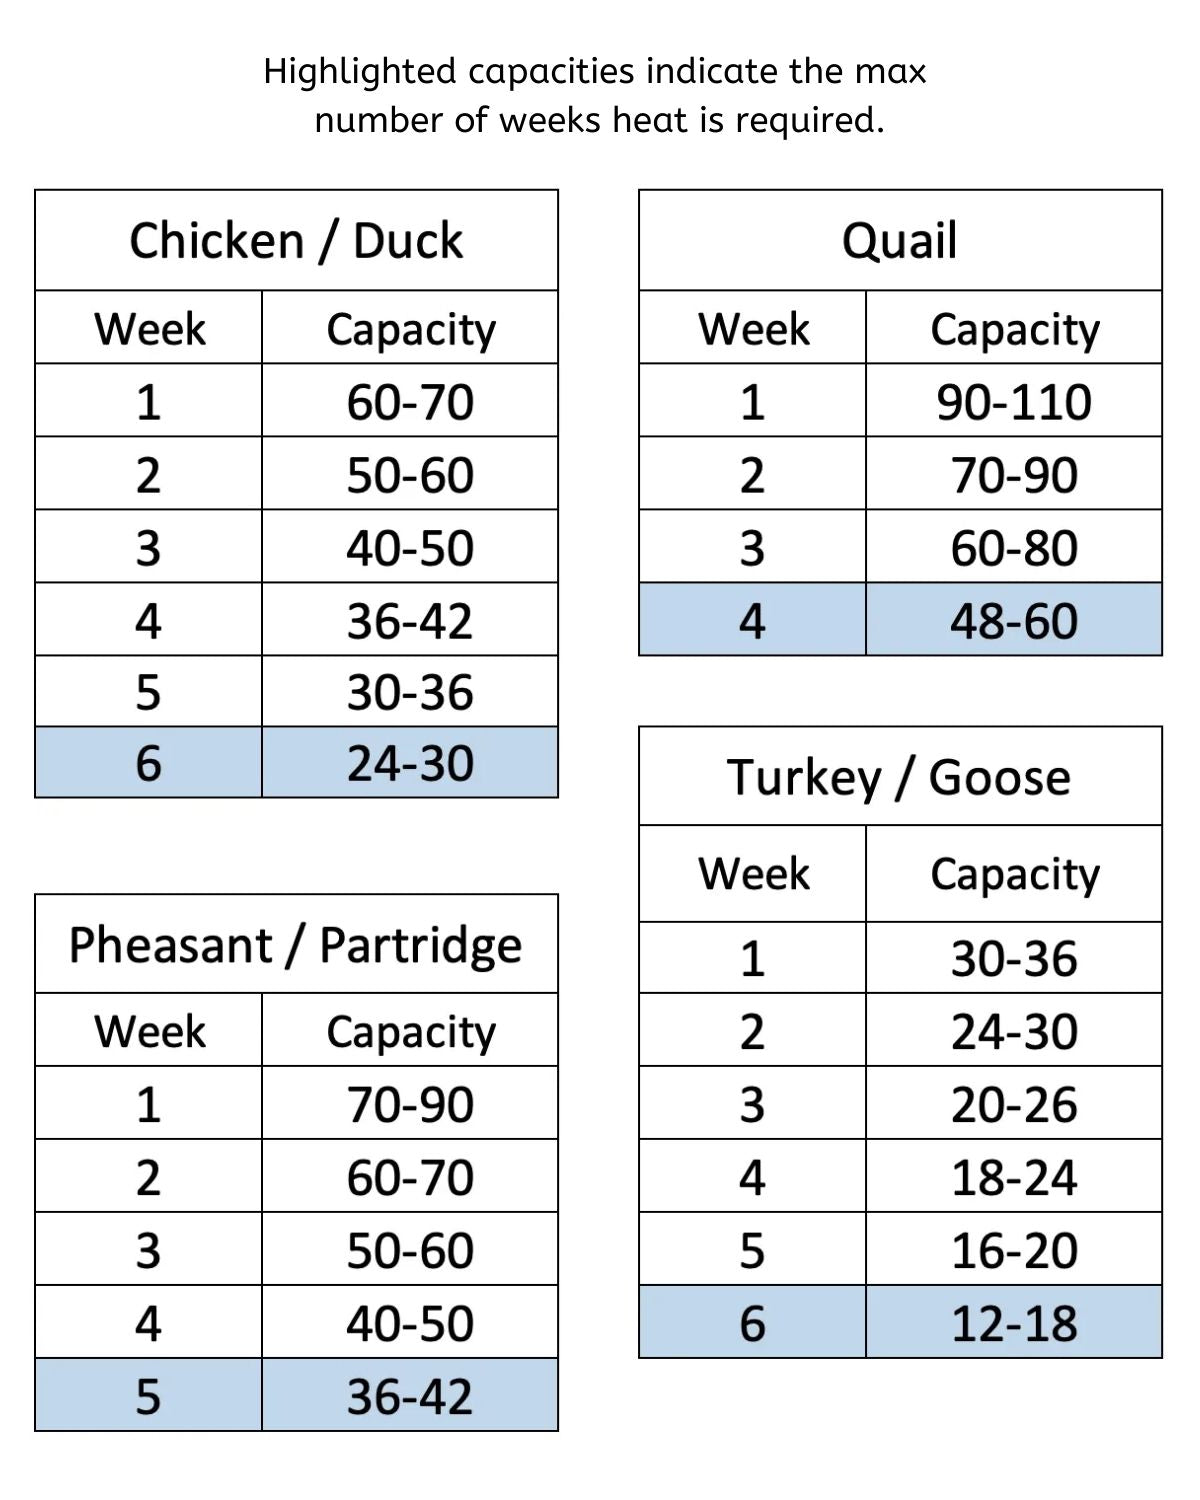Click the 90-110 Quail capacity cell
The height and width of the screenshot is (1500, 1200).
[x=1013, y=401]
